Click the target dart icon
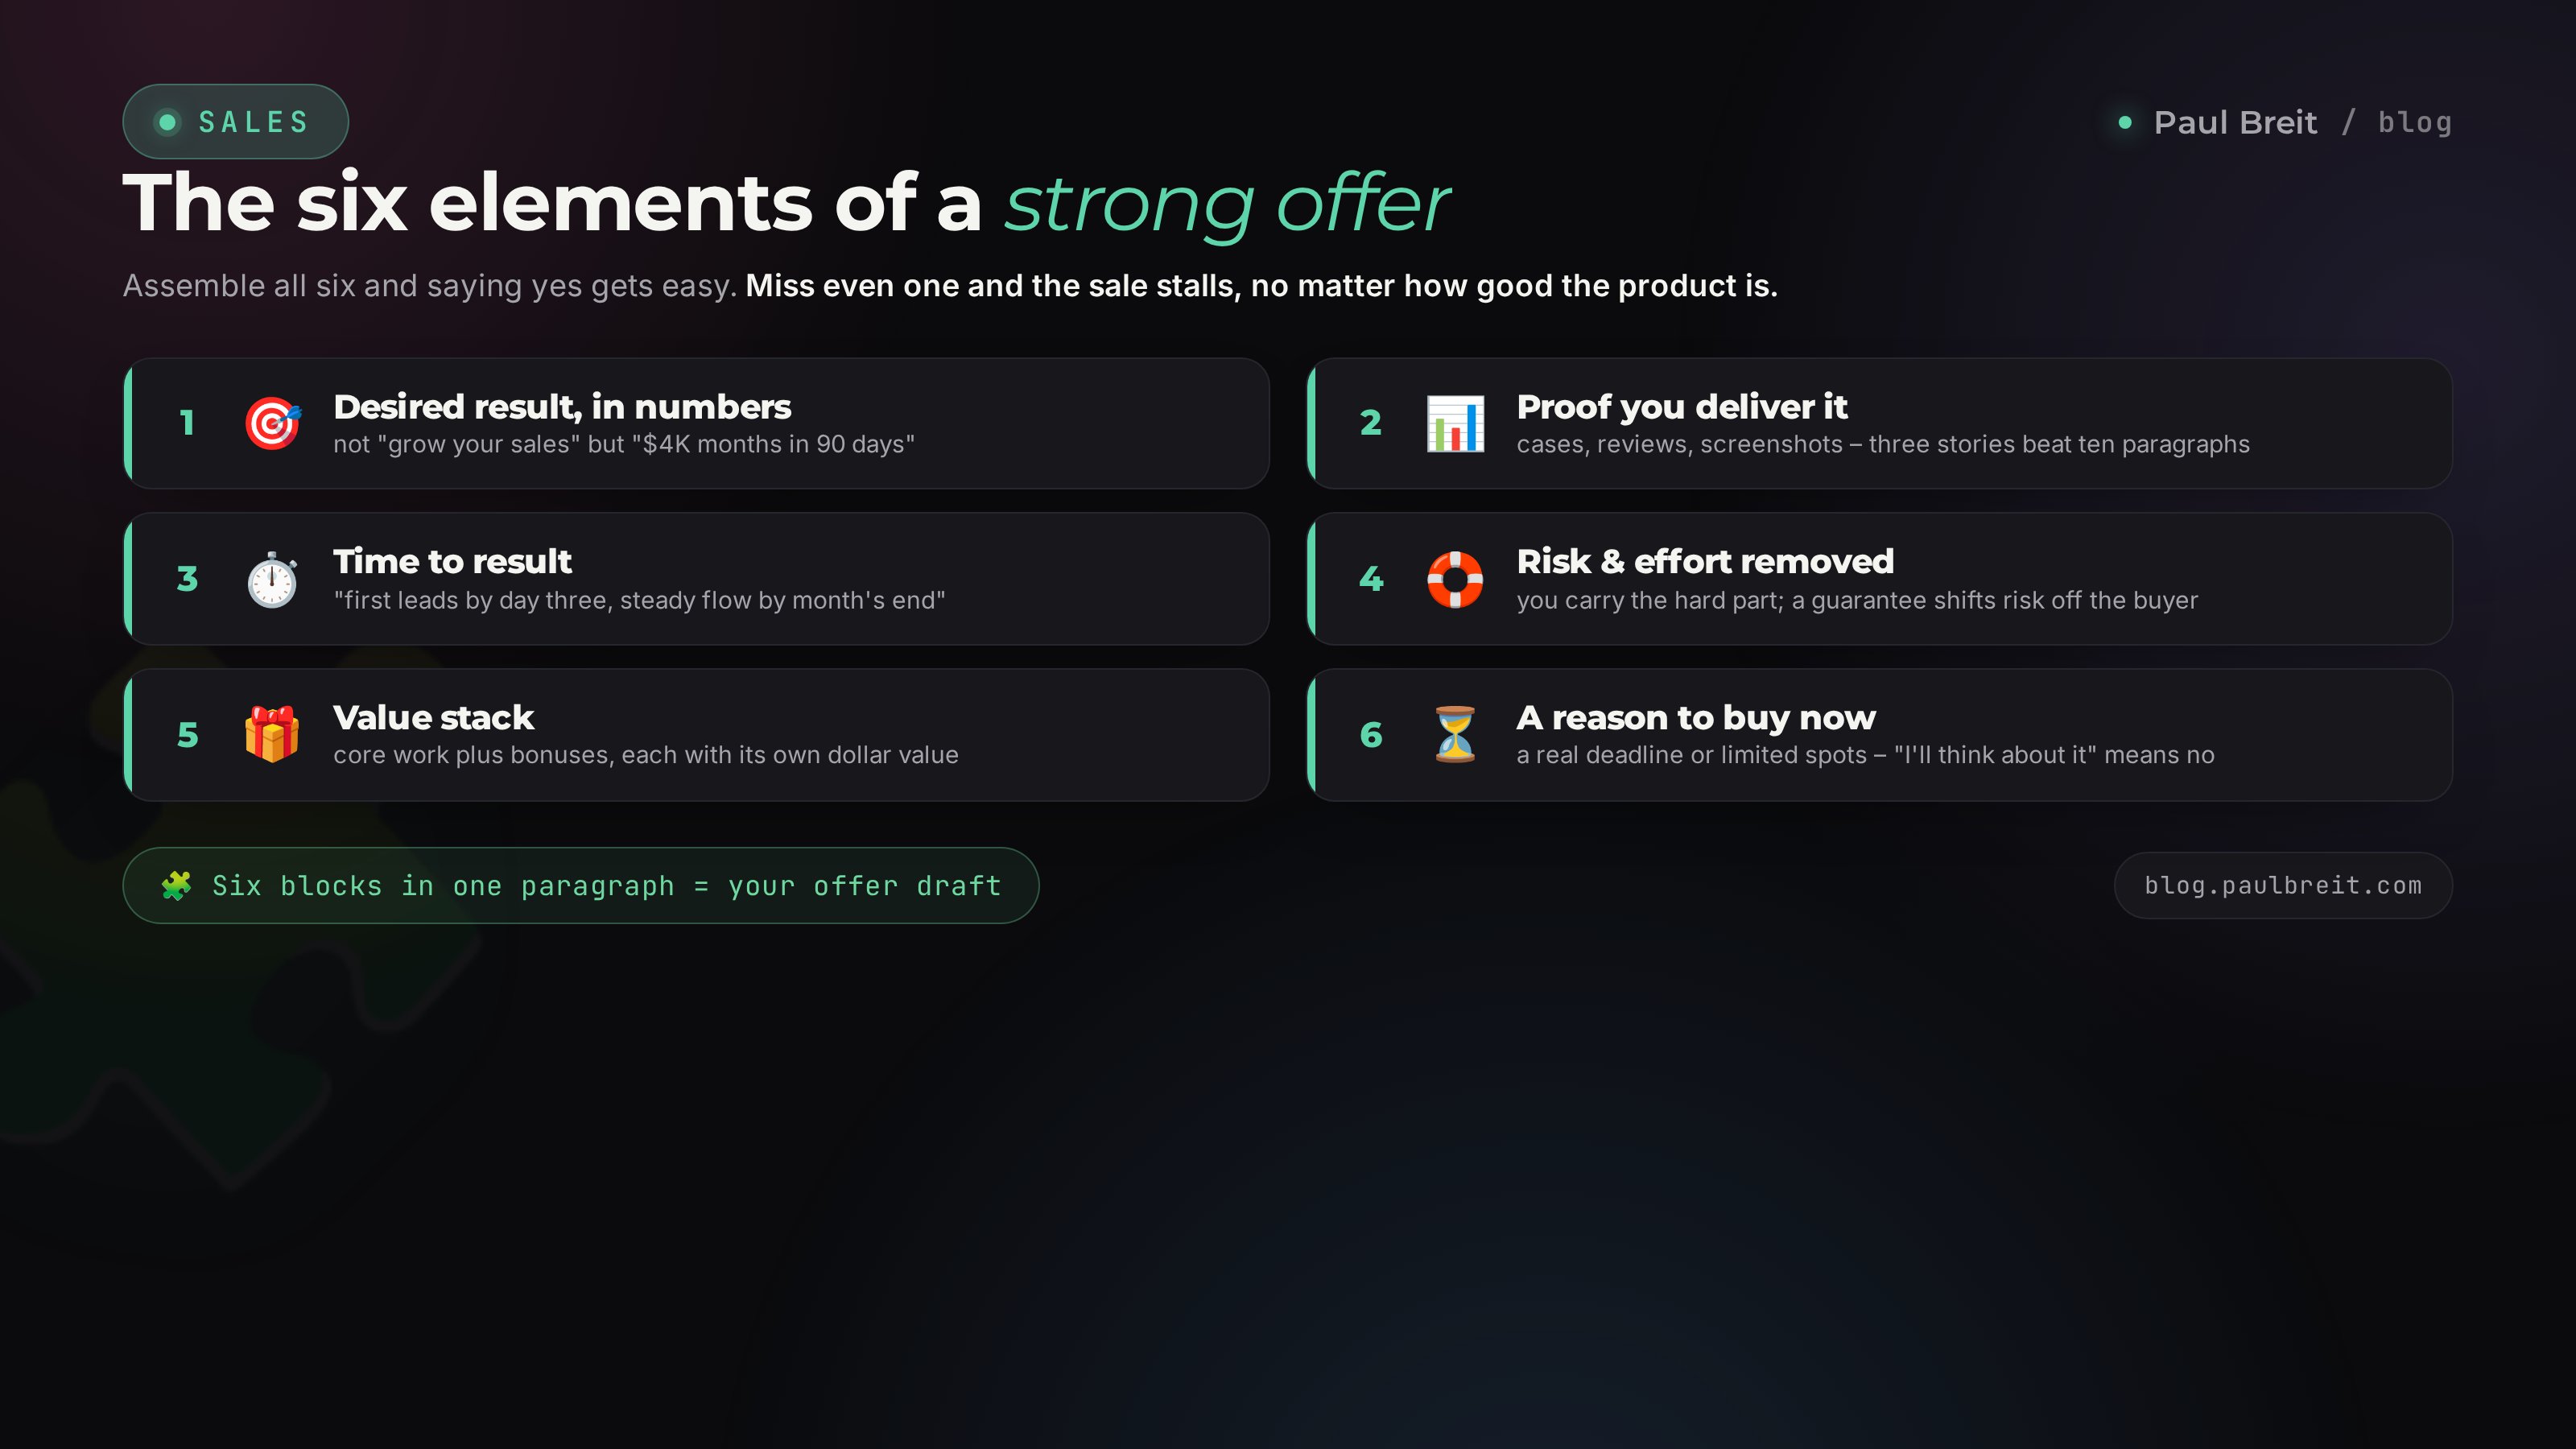The height and width of the screenshot is (1449, 2576). tap(273, 423)
